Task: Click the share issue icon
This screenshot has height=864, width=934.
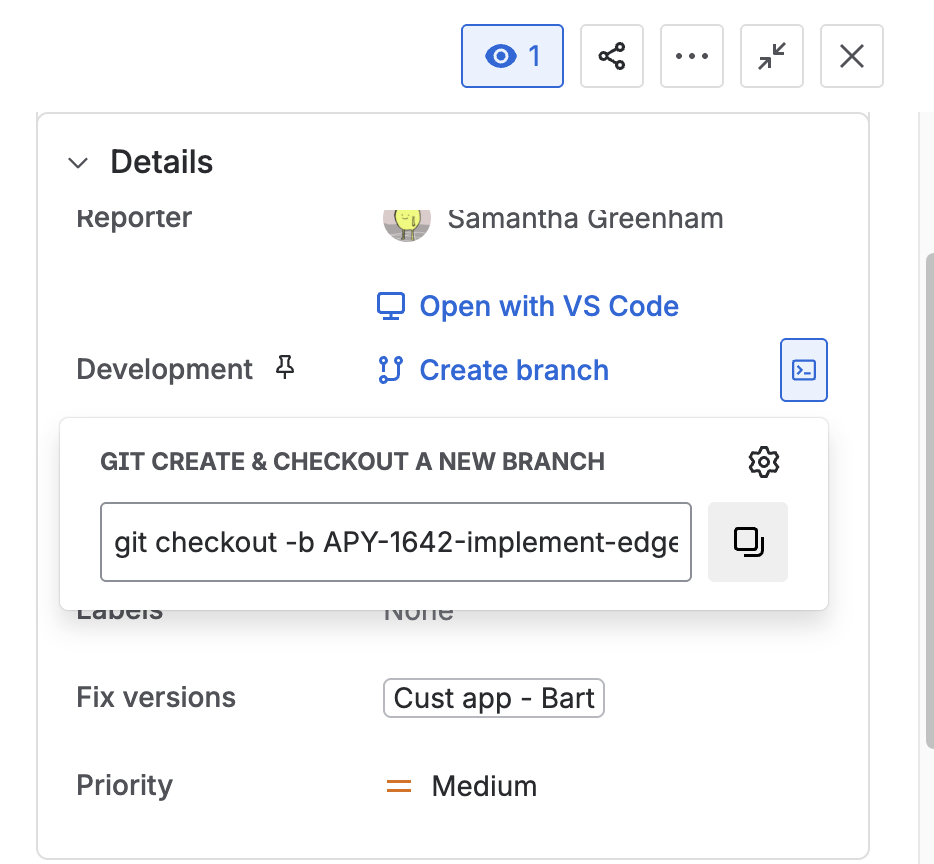Action: (612, 56)
